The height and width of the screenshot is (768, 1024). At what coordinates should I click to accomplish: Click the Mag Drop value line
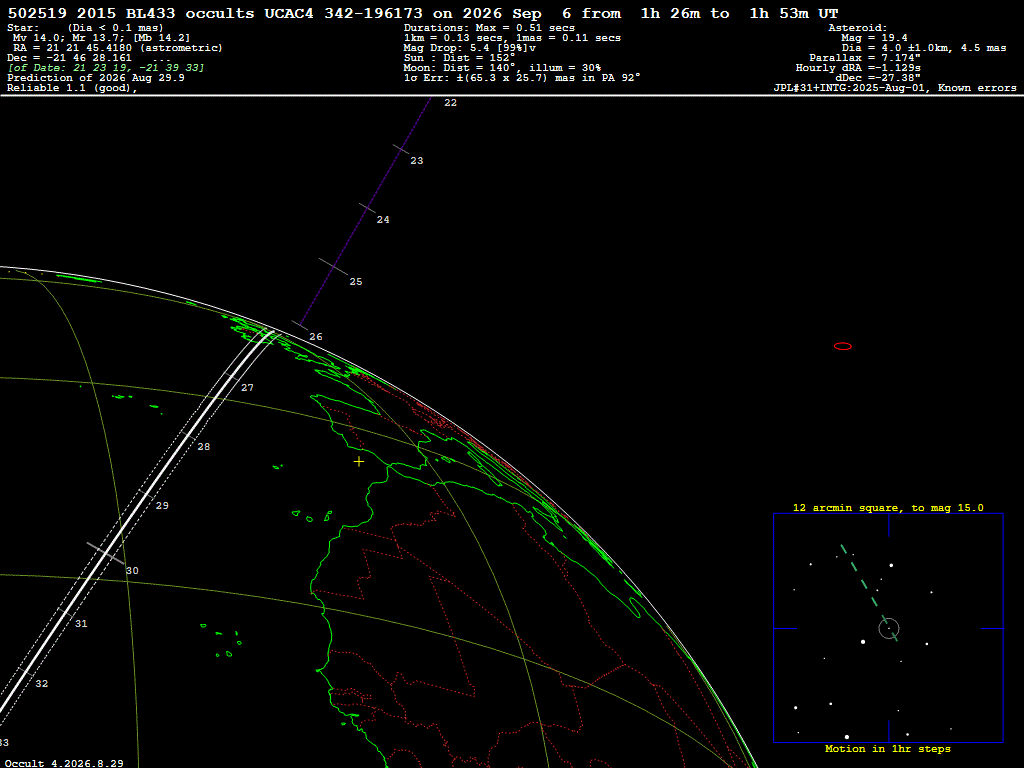coord(470,48)
